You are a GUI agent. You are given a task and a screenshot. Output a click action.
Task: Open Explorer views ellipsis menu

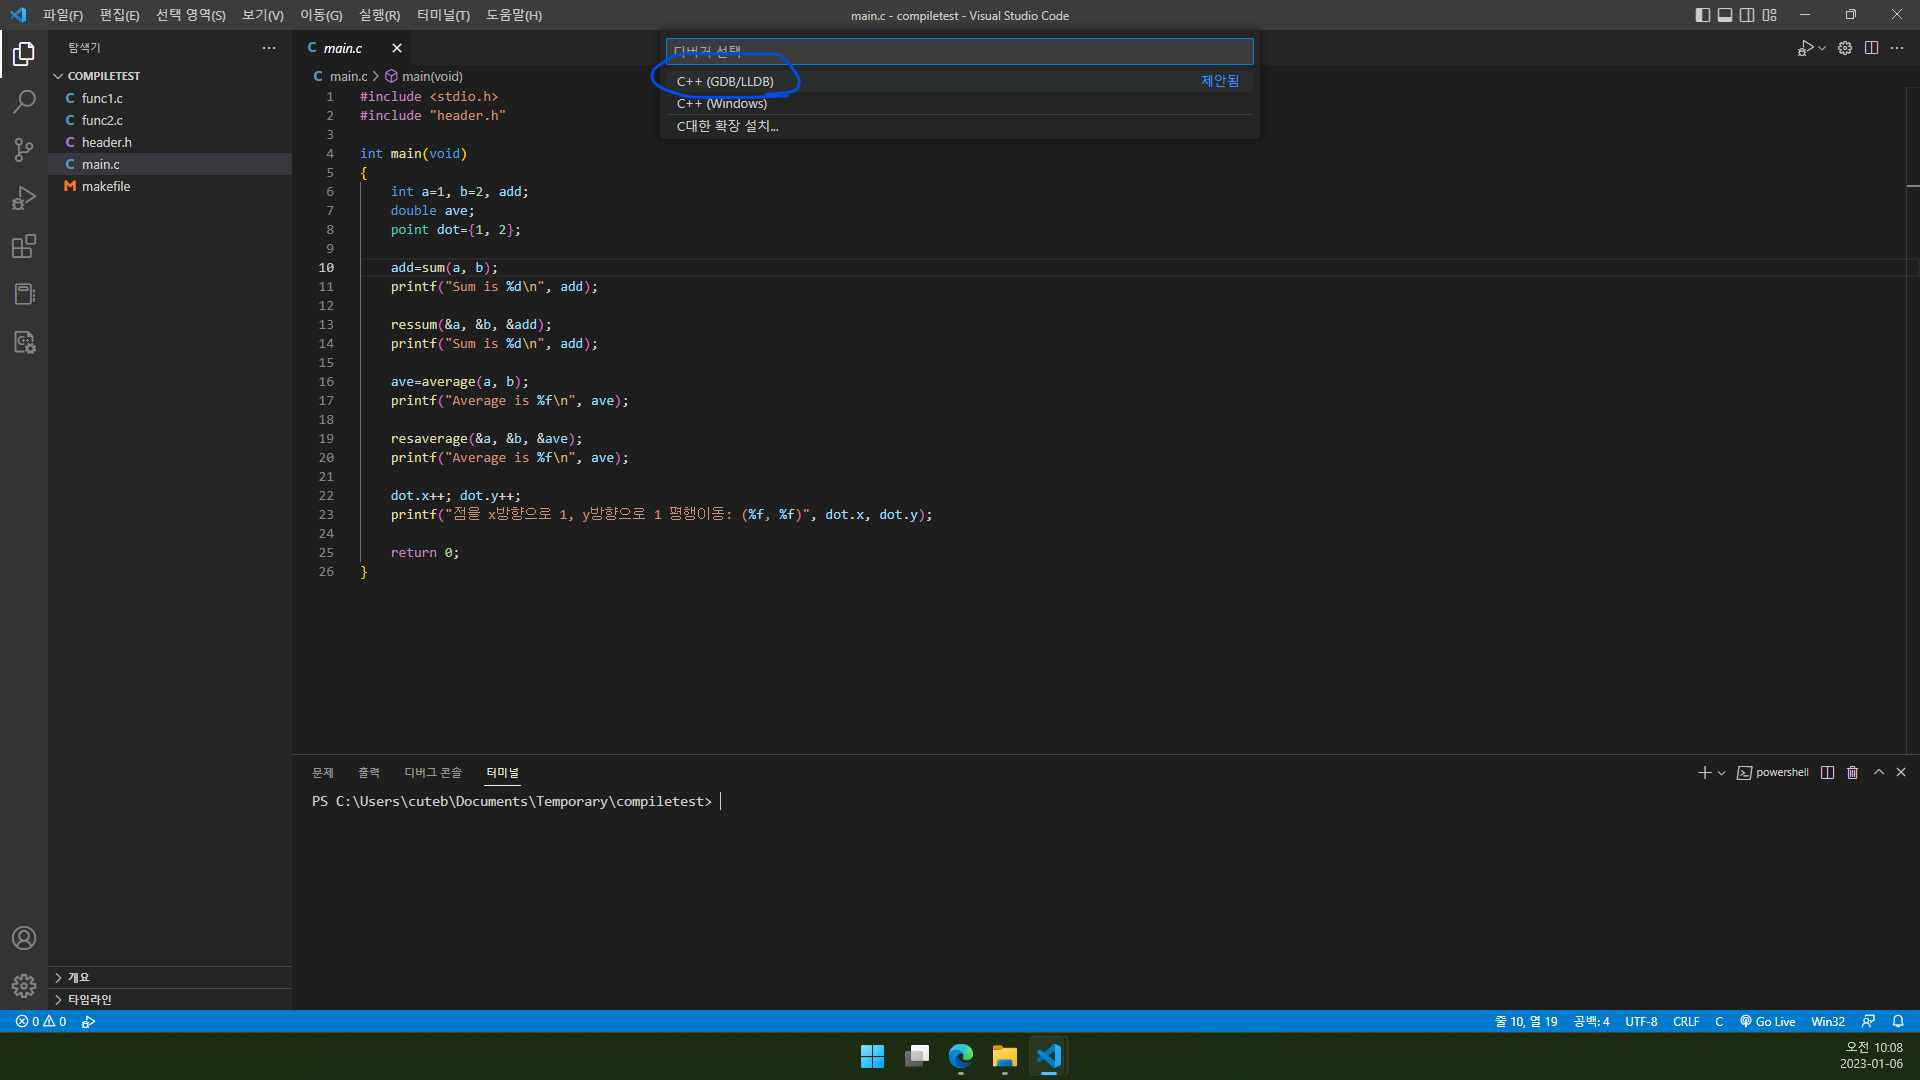click(x=269, y=48)
